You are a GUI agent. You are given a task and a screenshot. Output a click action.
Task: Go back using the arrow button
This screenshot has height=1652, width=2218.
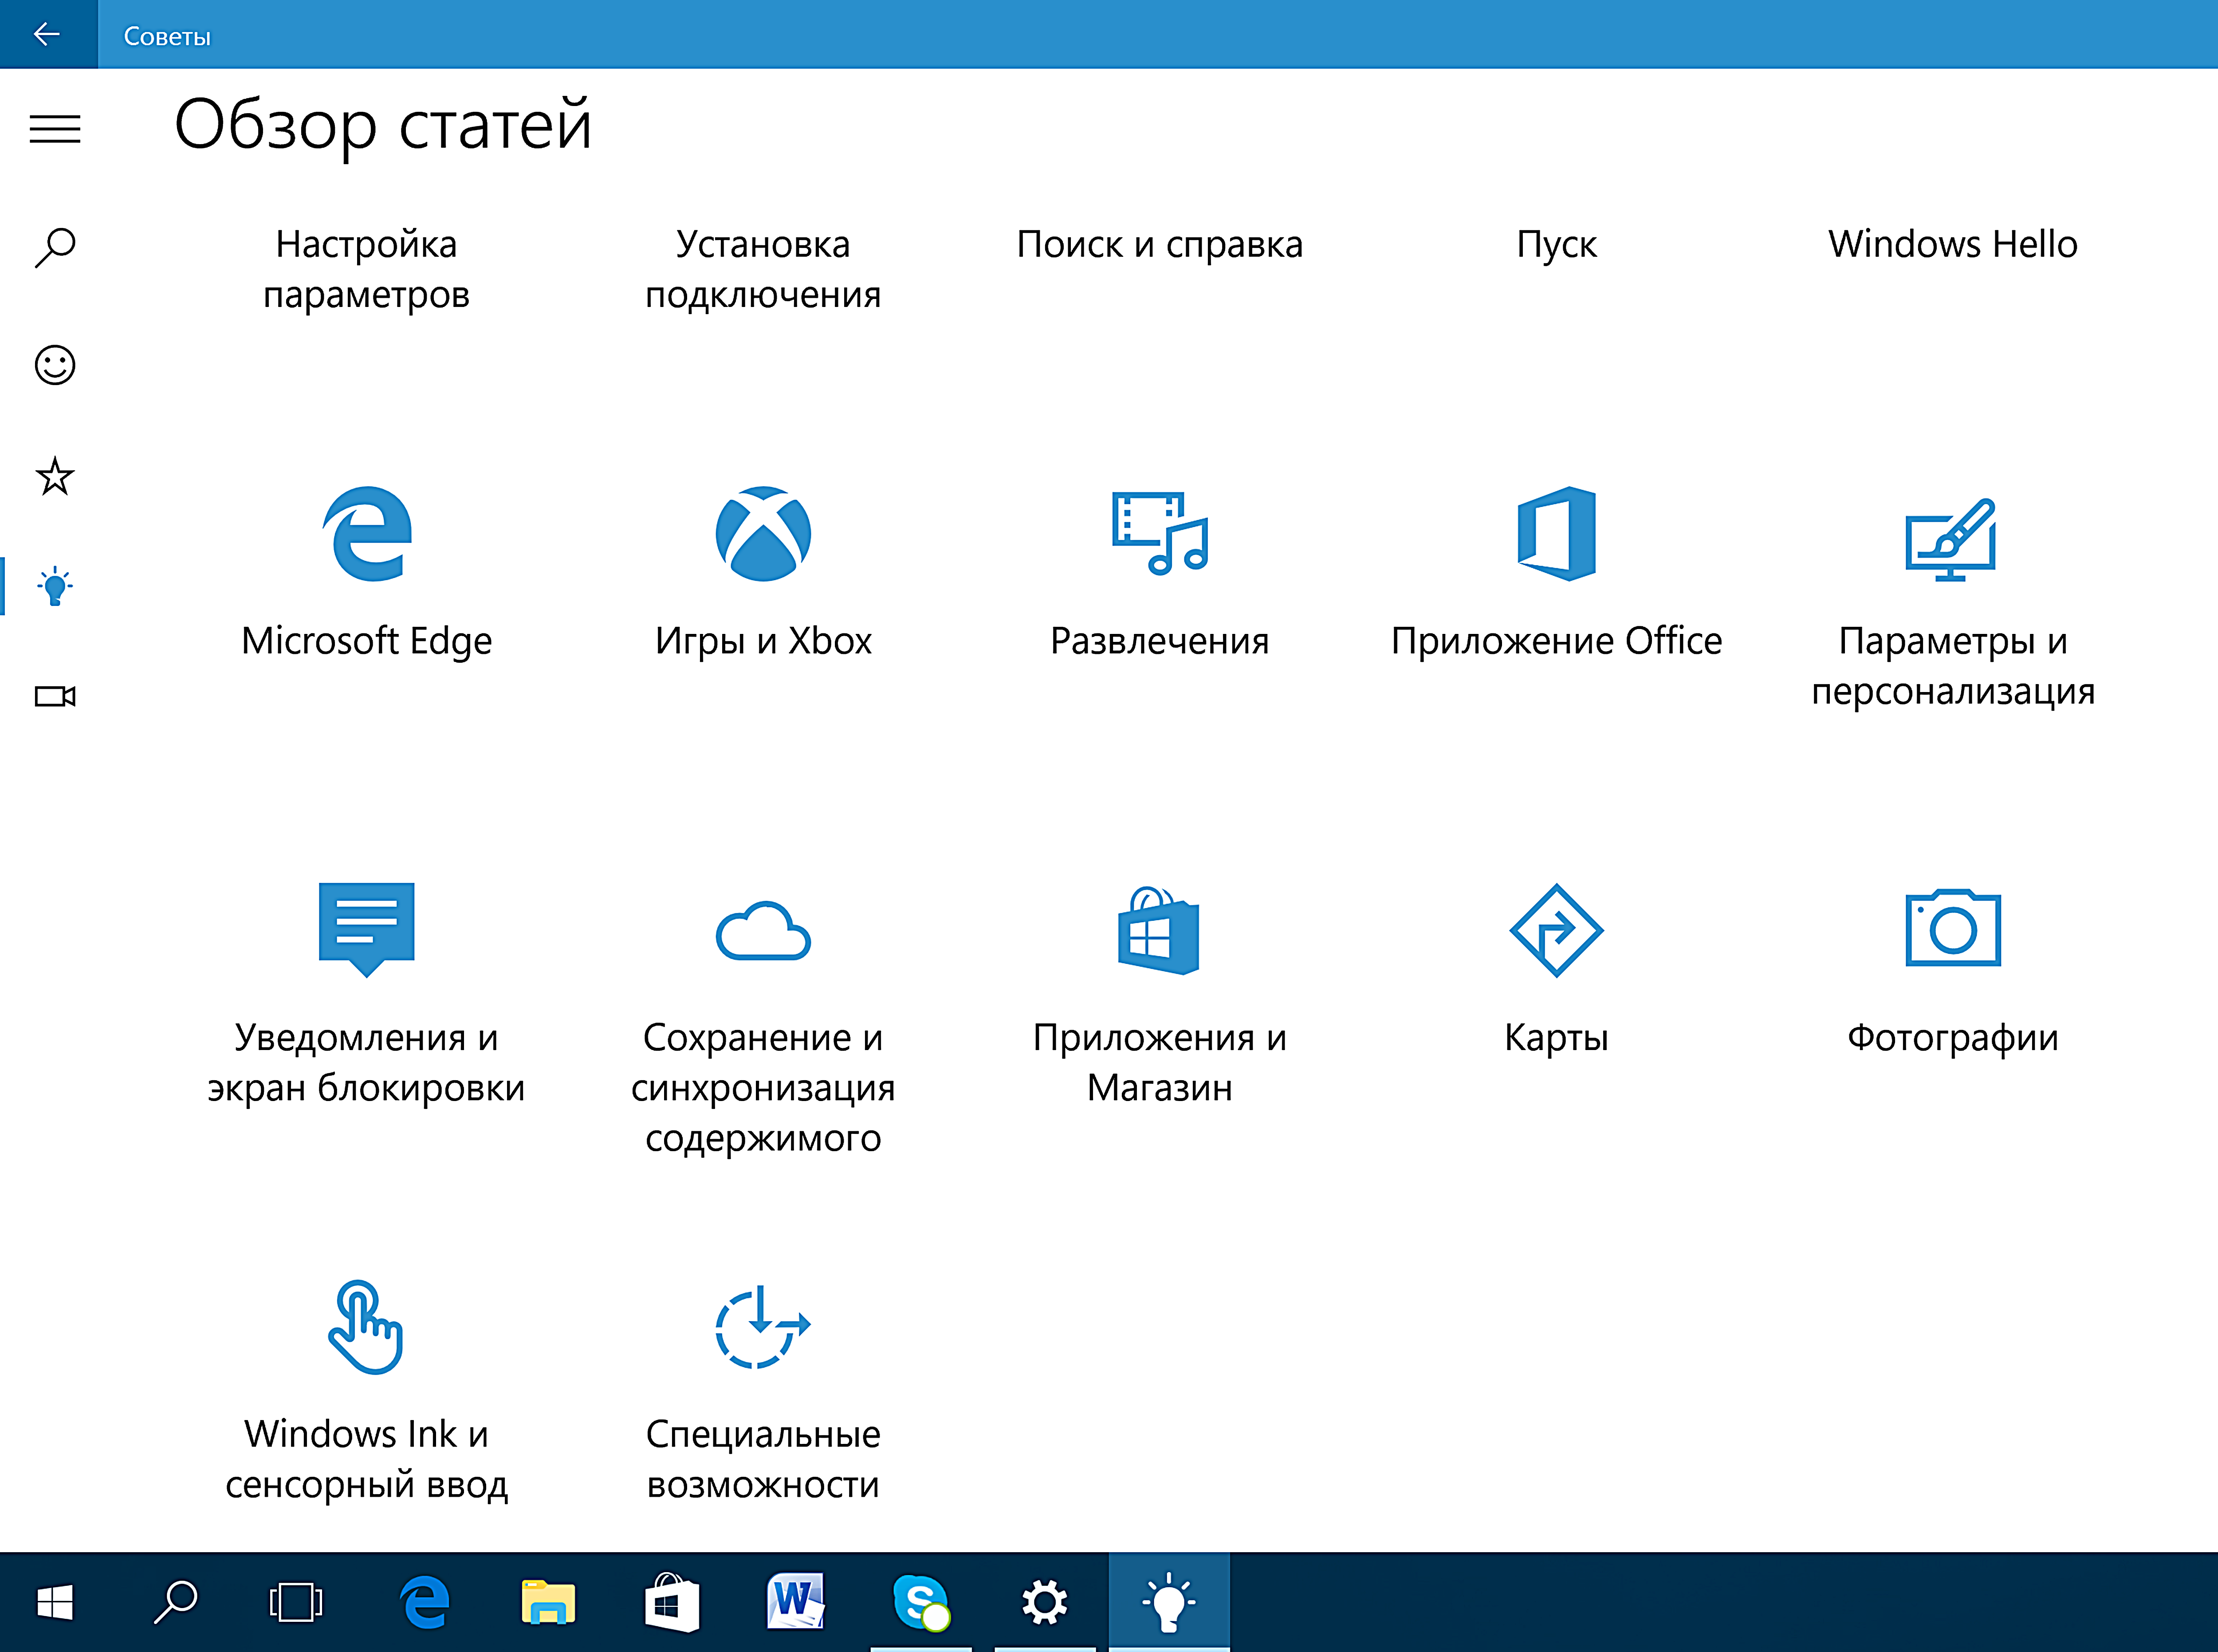tap(47, 35)
